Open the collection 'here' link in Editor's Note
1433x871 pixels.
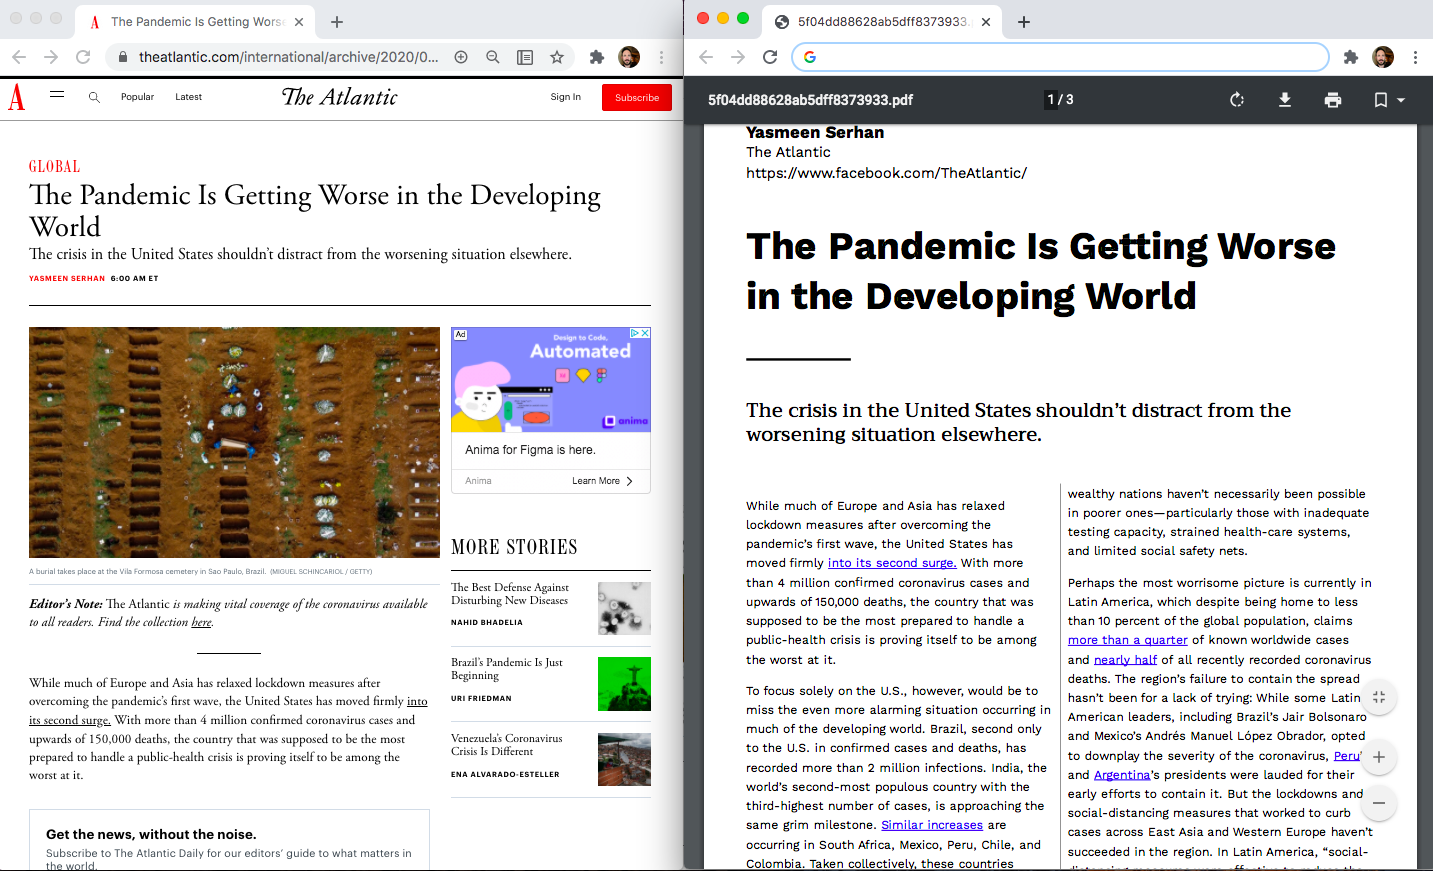click(x=201, y=622)
